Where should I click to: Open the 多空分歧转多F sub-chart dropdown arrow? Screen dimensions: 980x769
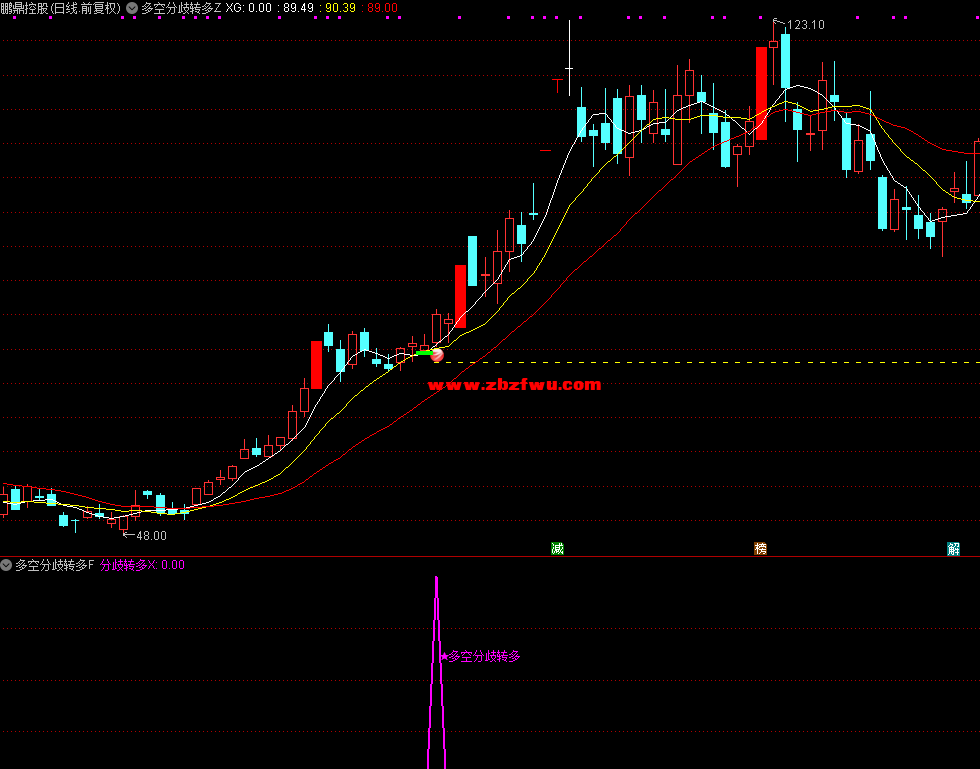[6, 565]
